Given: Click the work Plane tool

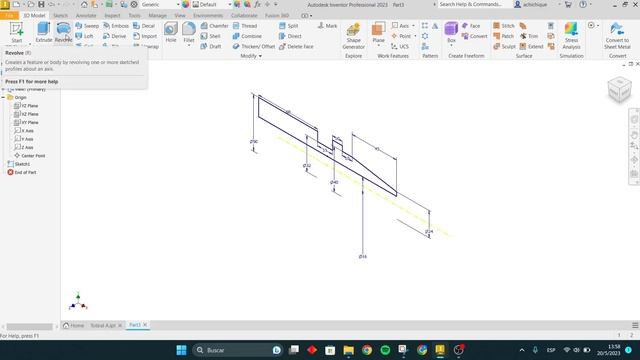Looking at the screenshot, I should pyautogui.click(x=378, y=31).
